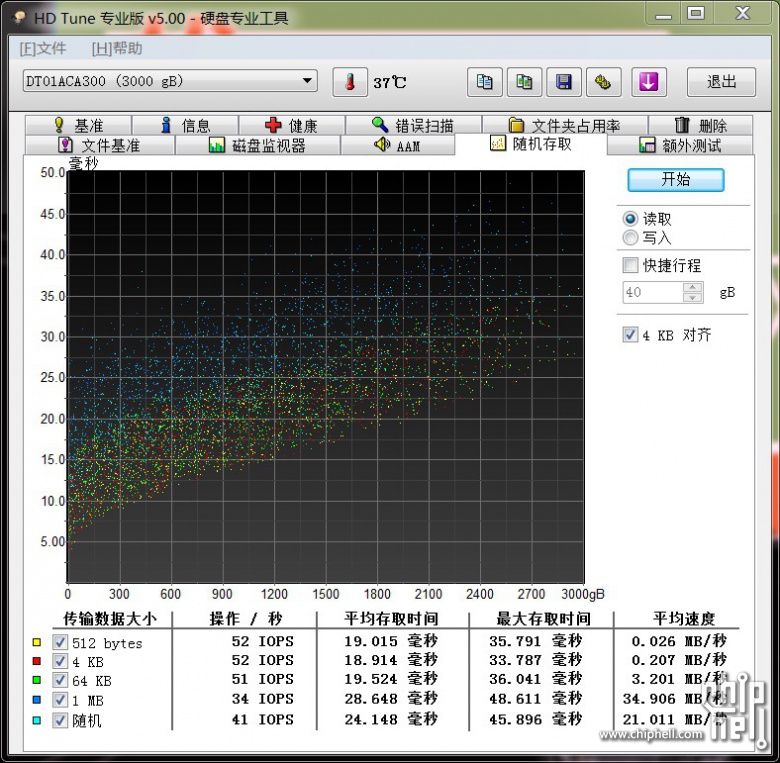
Task: Click the 48.611 毫秒 max access value
Action: 536,699
